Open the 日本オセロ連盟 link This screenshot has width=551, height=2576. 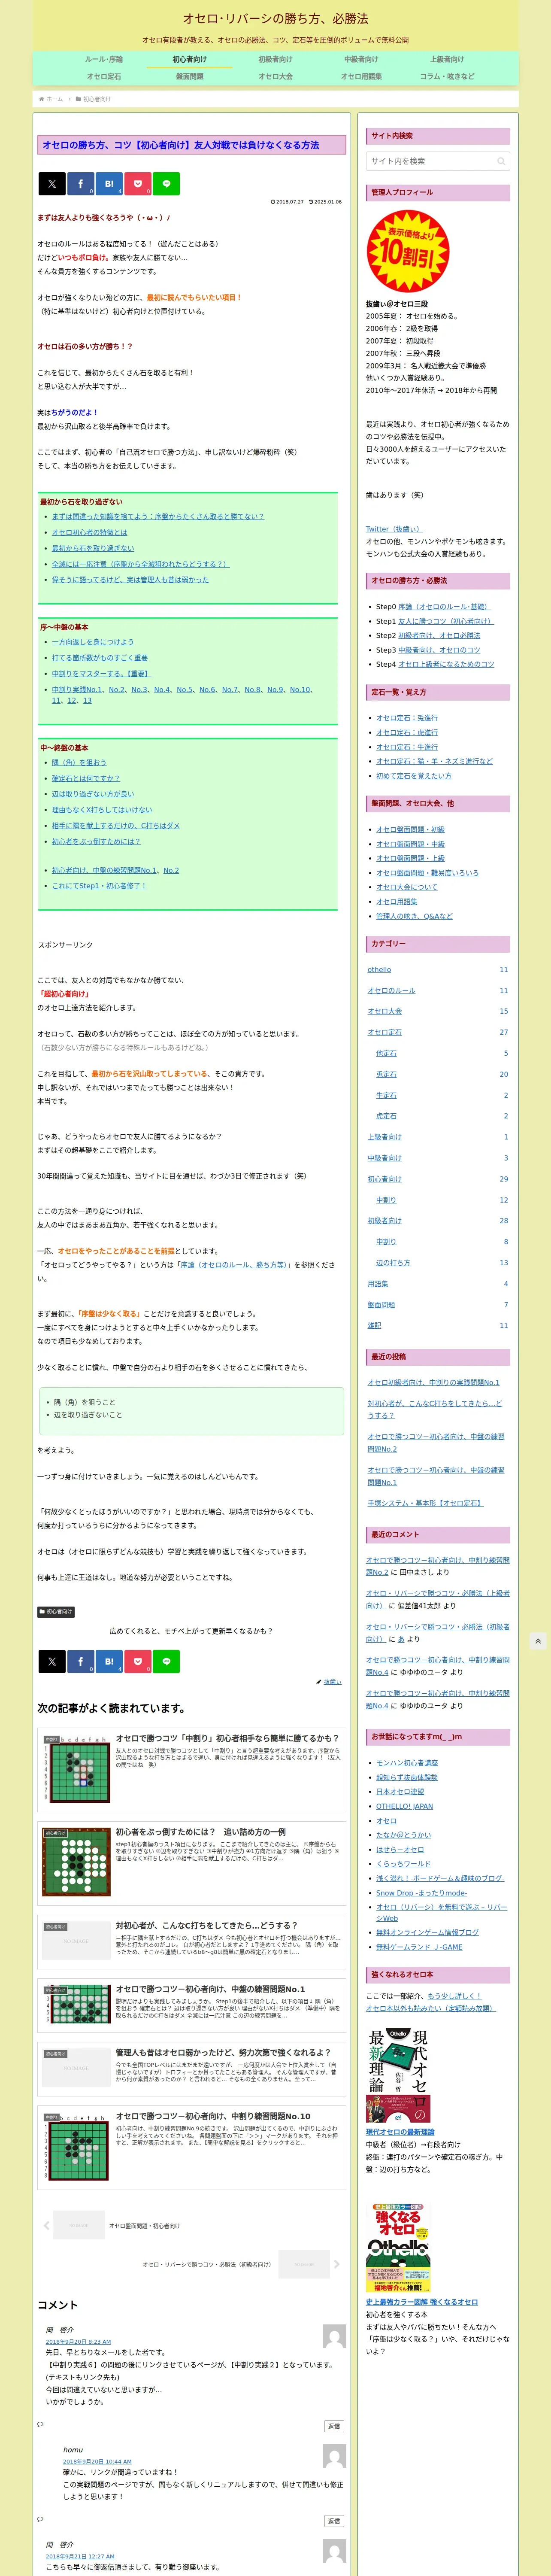tap(400, 1792)
